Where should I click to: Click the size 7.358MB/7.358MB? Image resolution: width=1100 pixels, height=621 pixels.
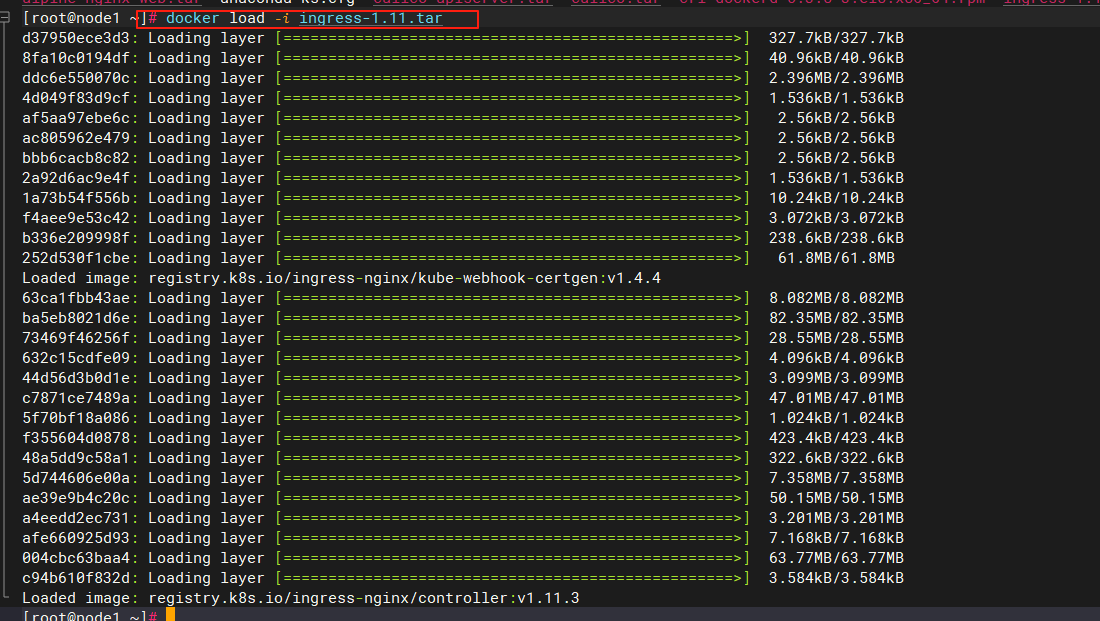coord(836,478)
